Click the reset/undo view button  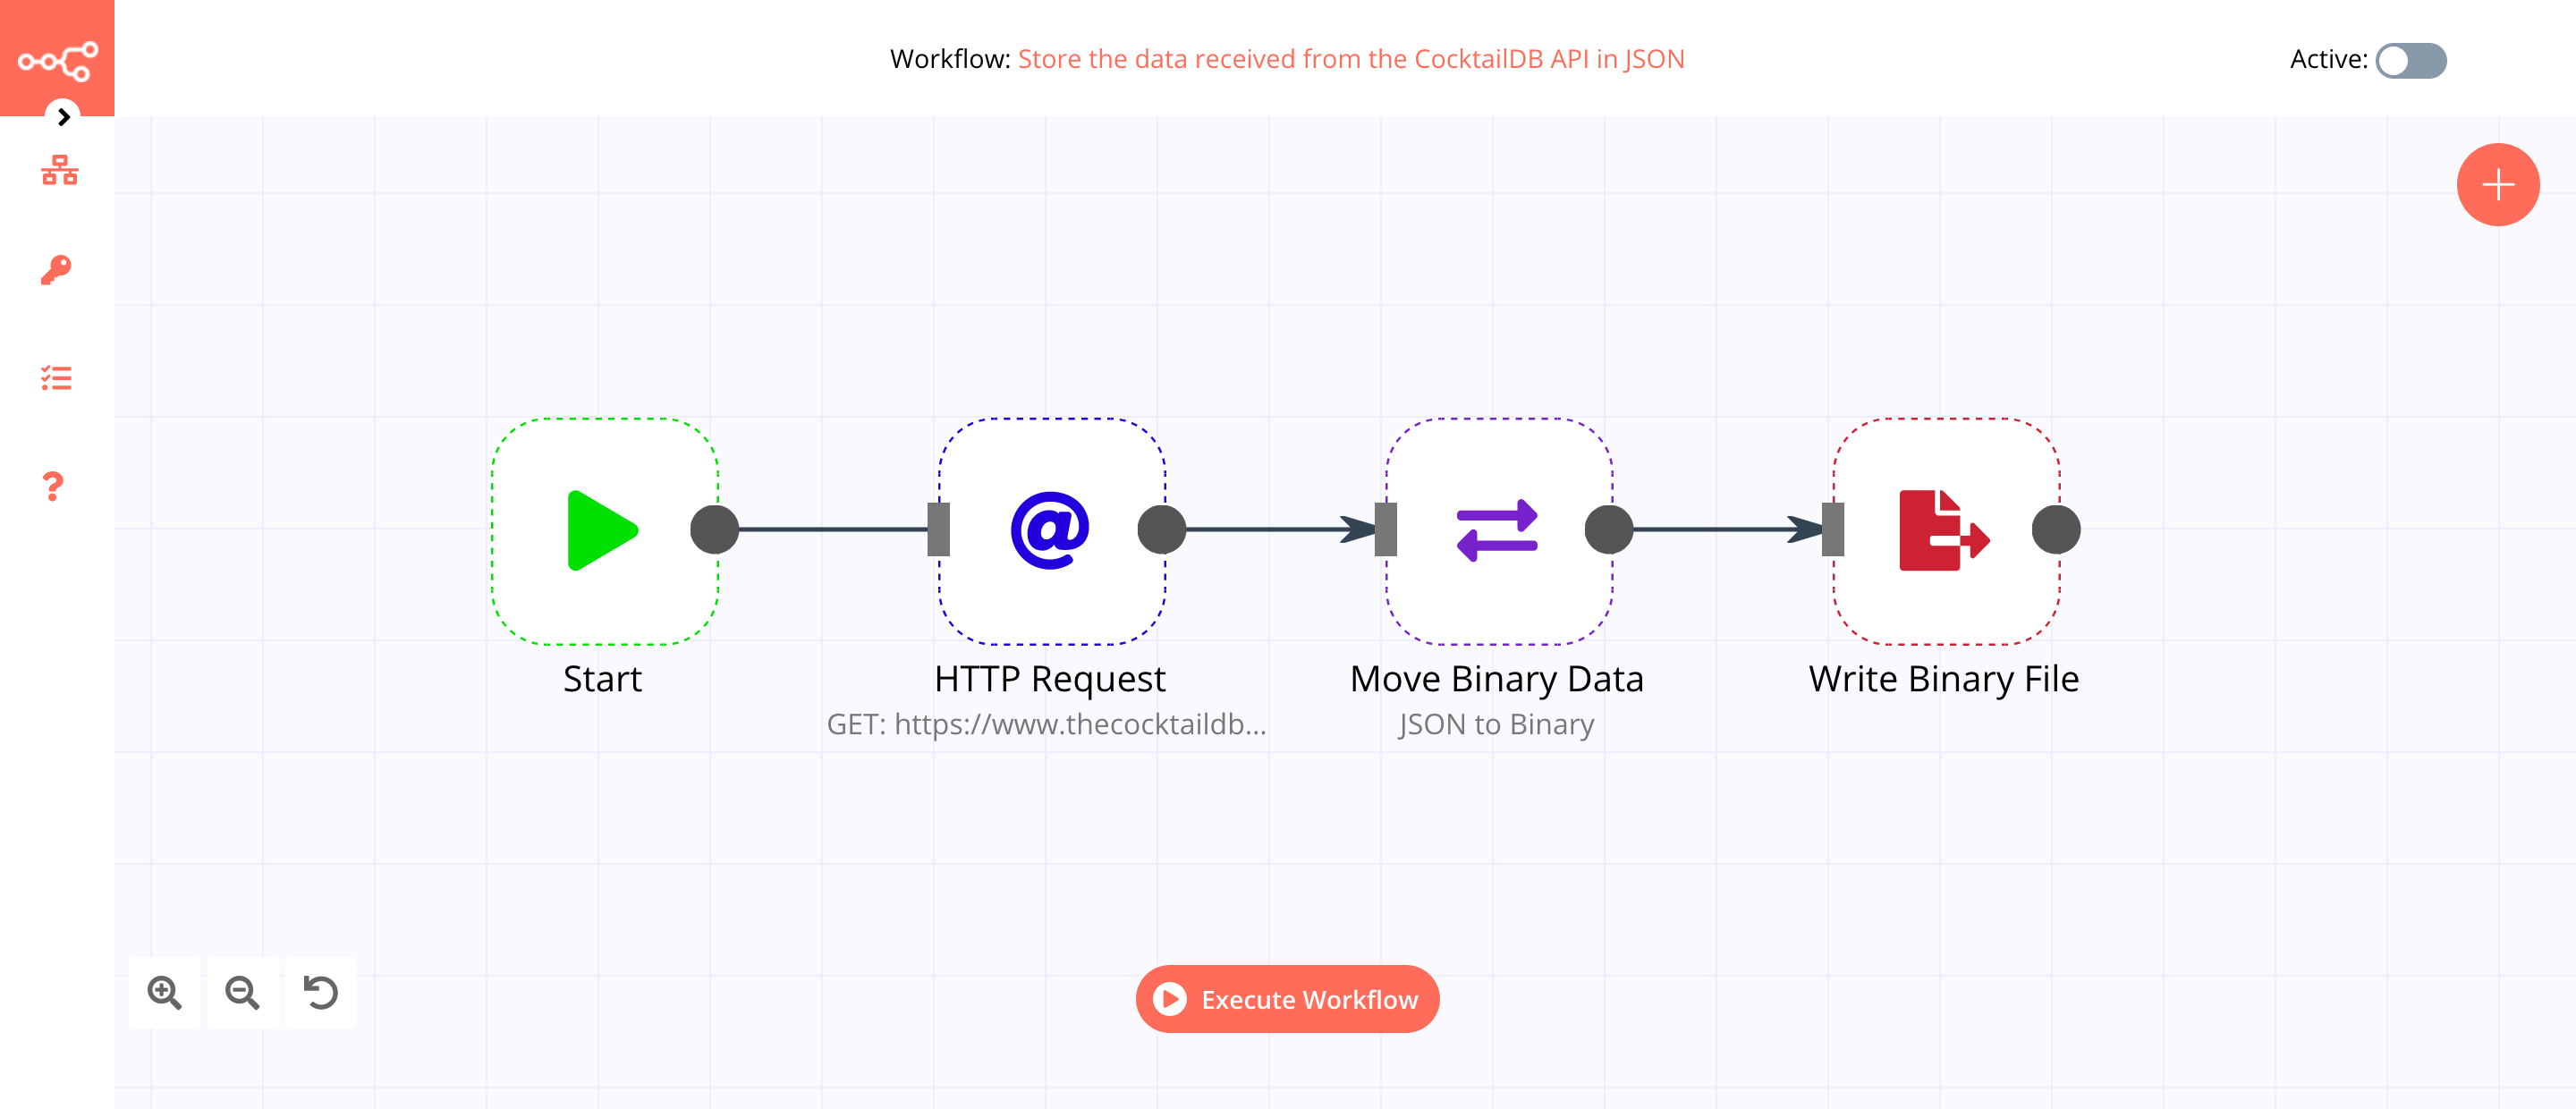click(x=322, y=997)
